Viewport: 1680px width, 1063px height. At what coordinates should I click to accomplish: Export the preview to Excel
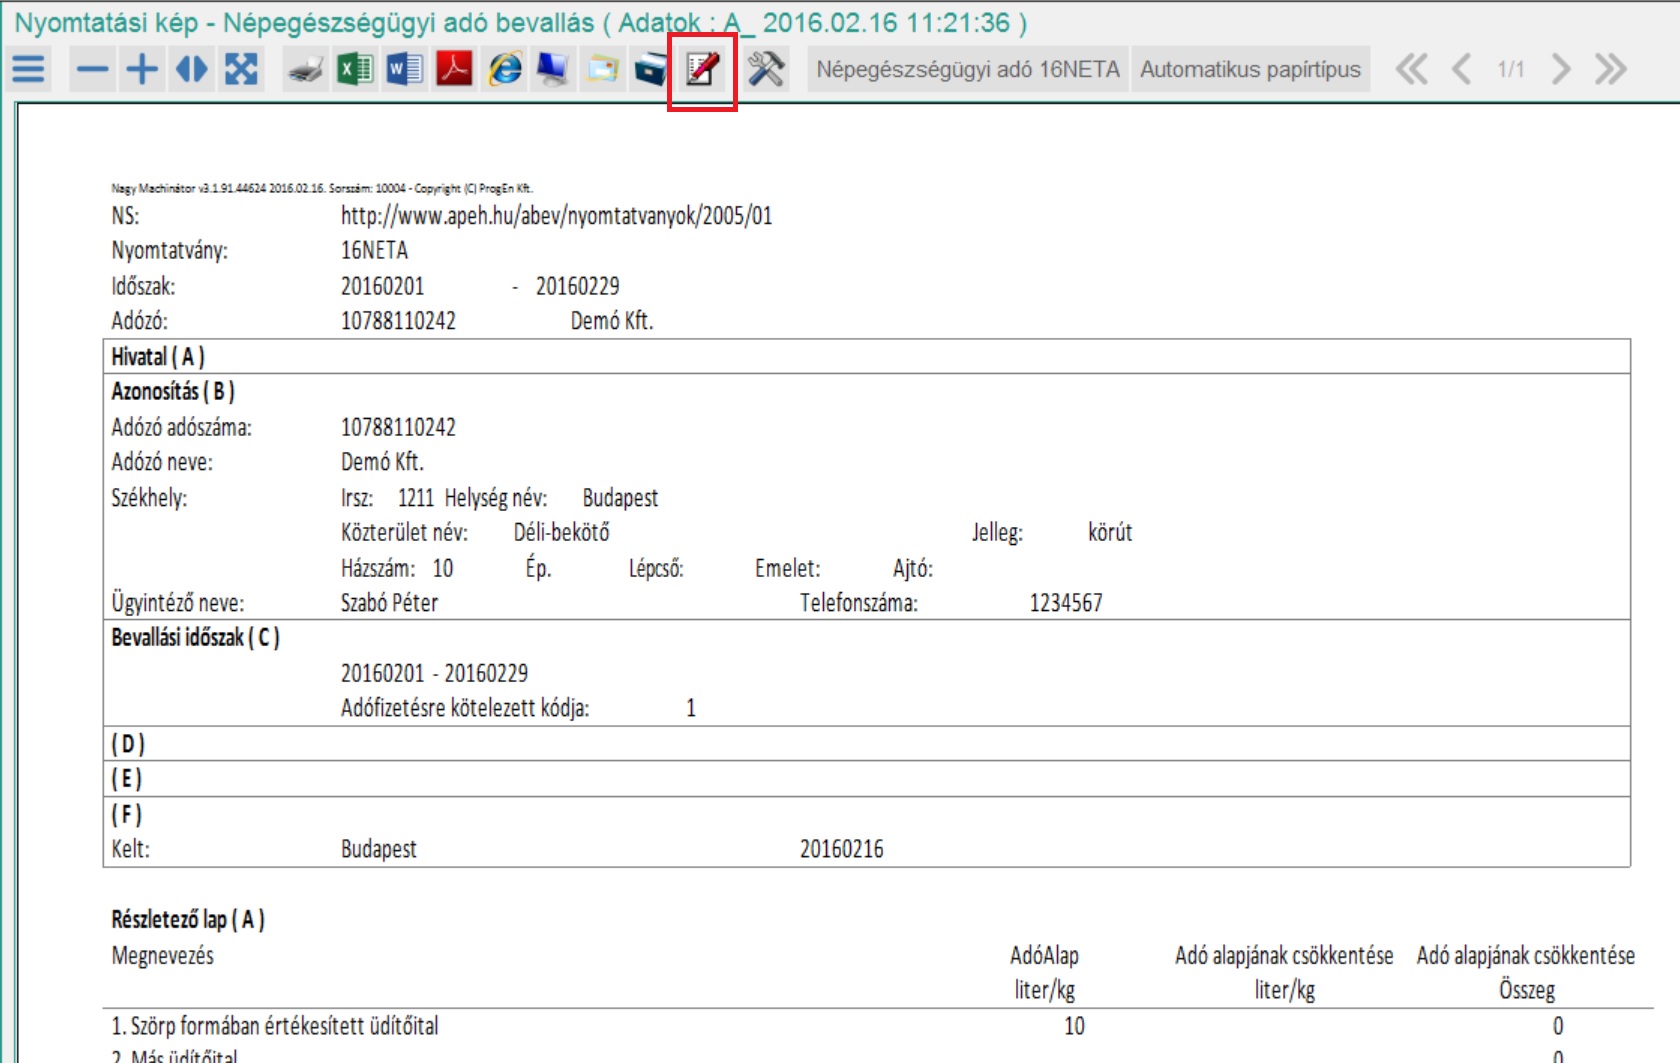(x=355, y=69)
